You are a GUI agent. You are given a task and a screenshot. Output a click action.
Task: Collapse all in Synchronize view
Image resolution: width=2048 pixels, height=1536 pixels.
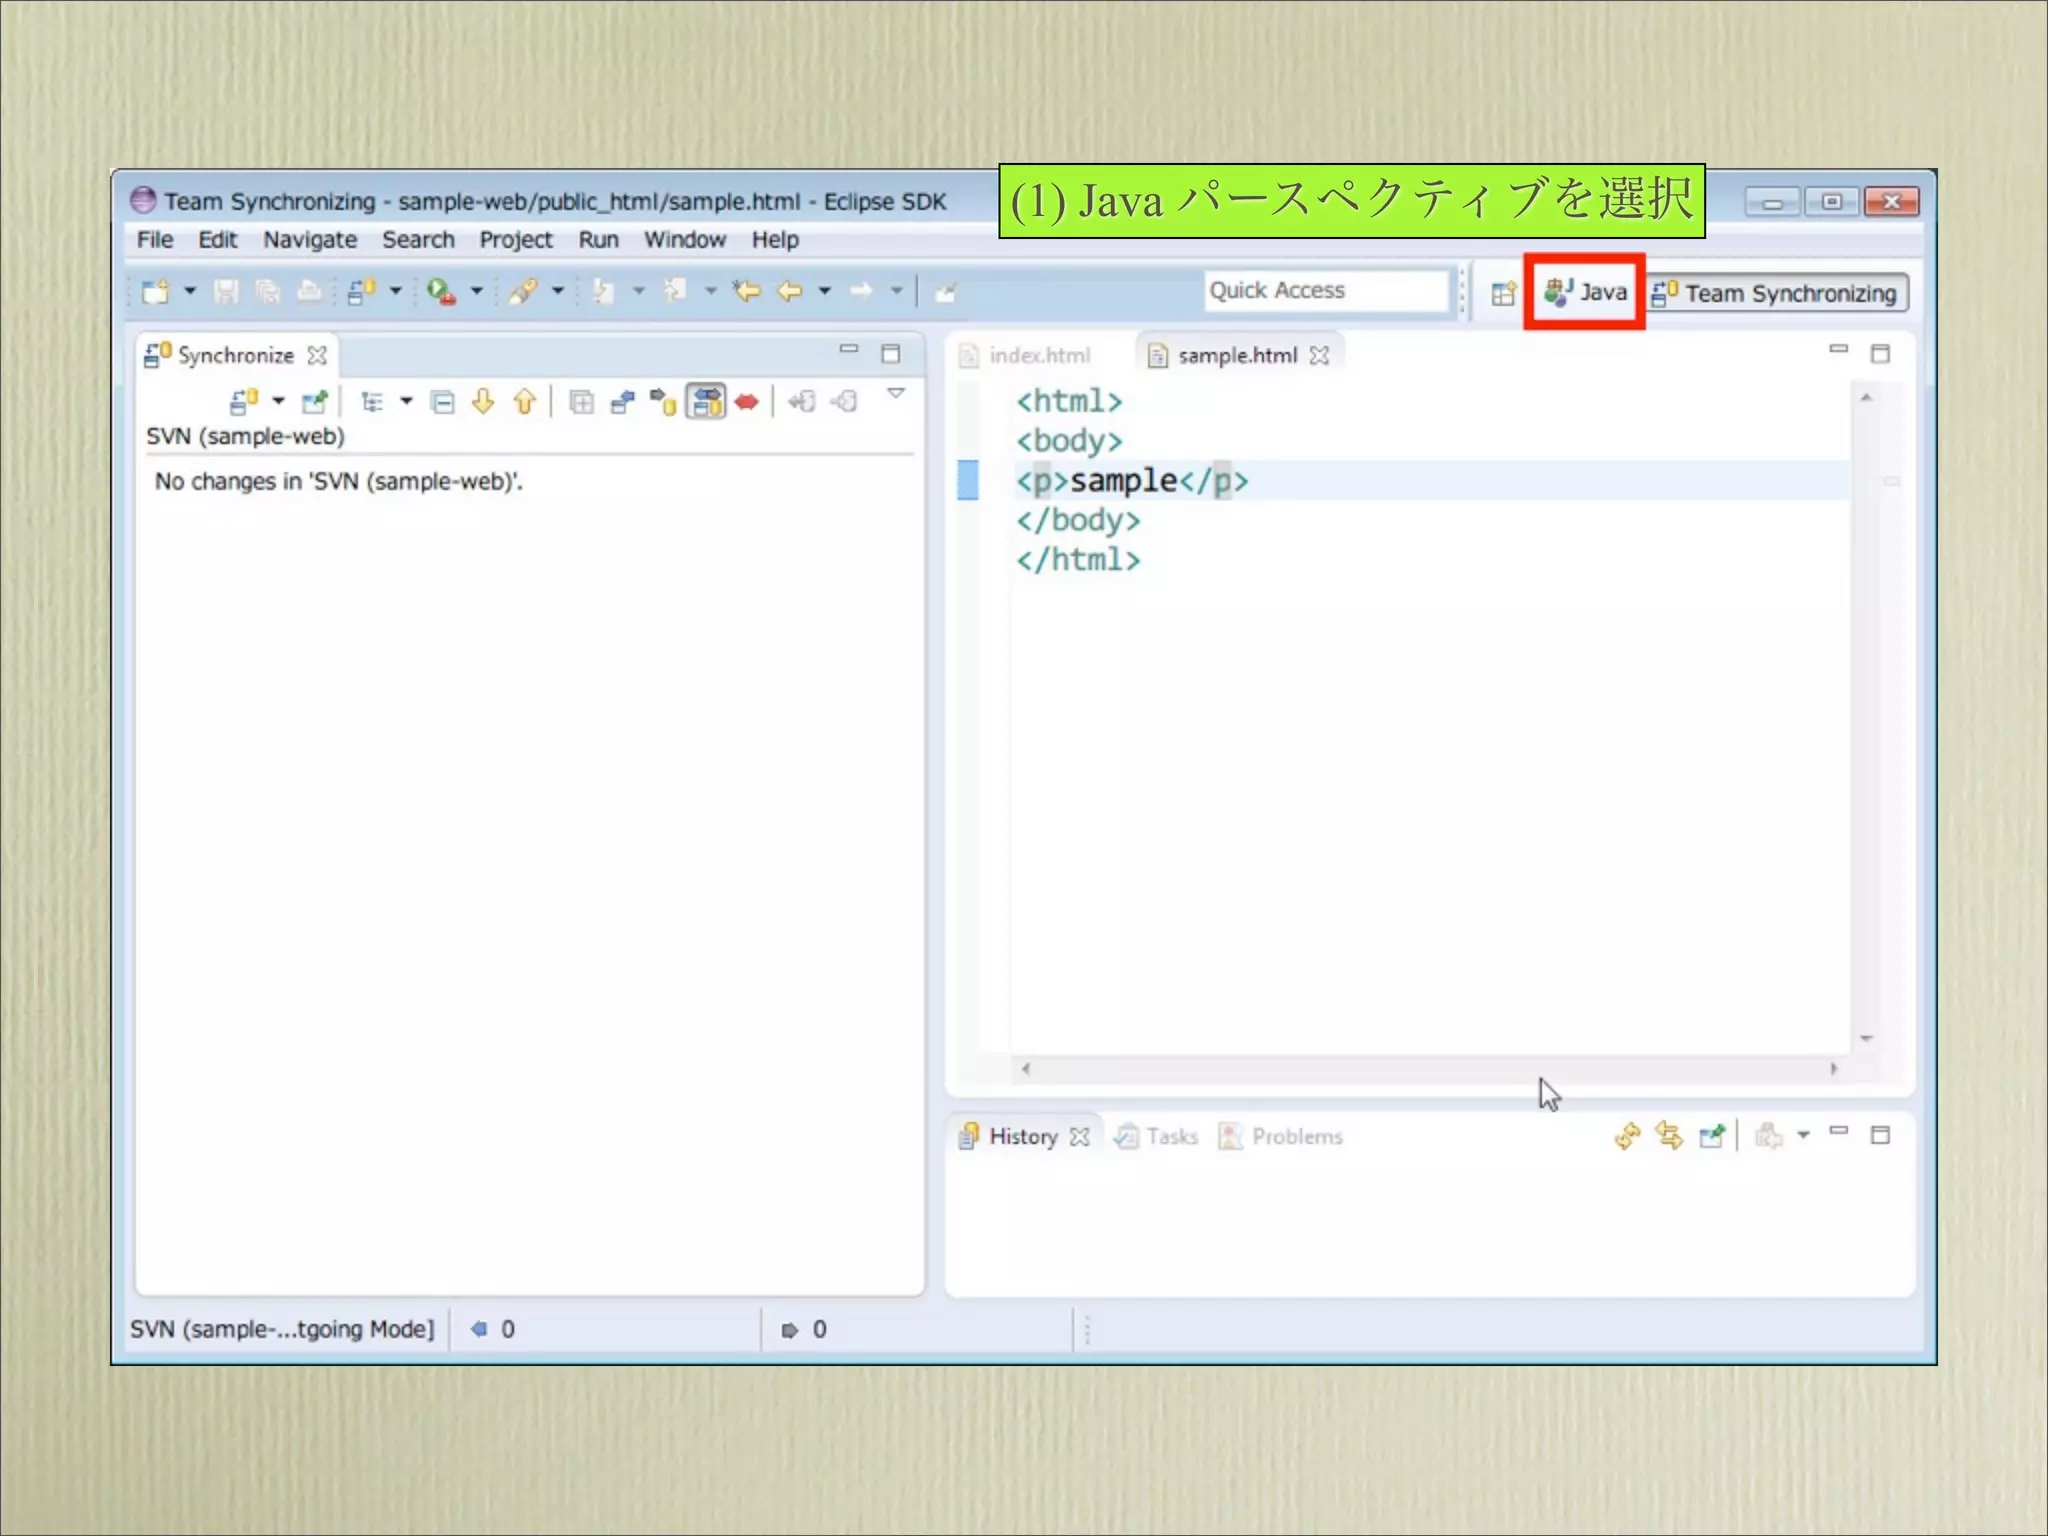(x=442, y=402)
